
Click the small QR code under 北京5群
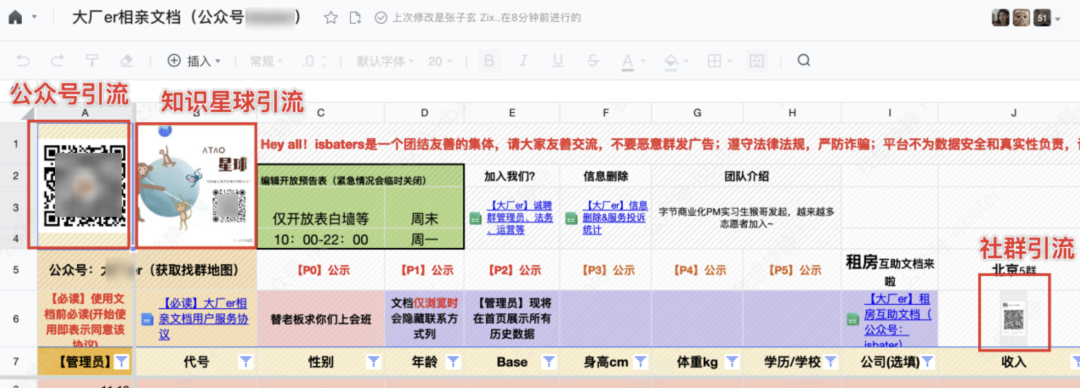coord(1013,318)
